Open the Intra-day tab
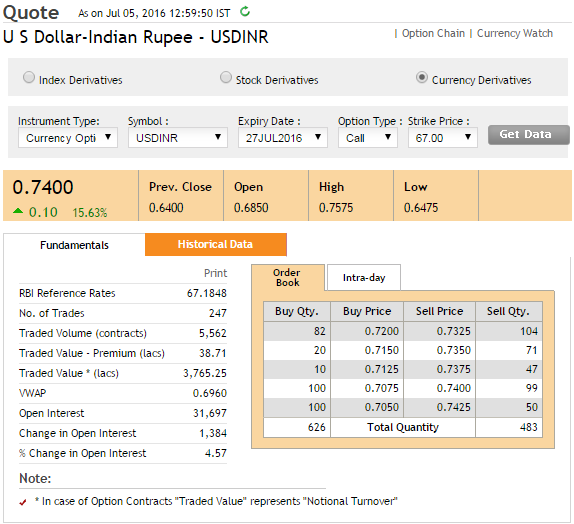The width and height of the screenshot is (574, 524). pyautogui.click(x=364, y=278)
